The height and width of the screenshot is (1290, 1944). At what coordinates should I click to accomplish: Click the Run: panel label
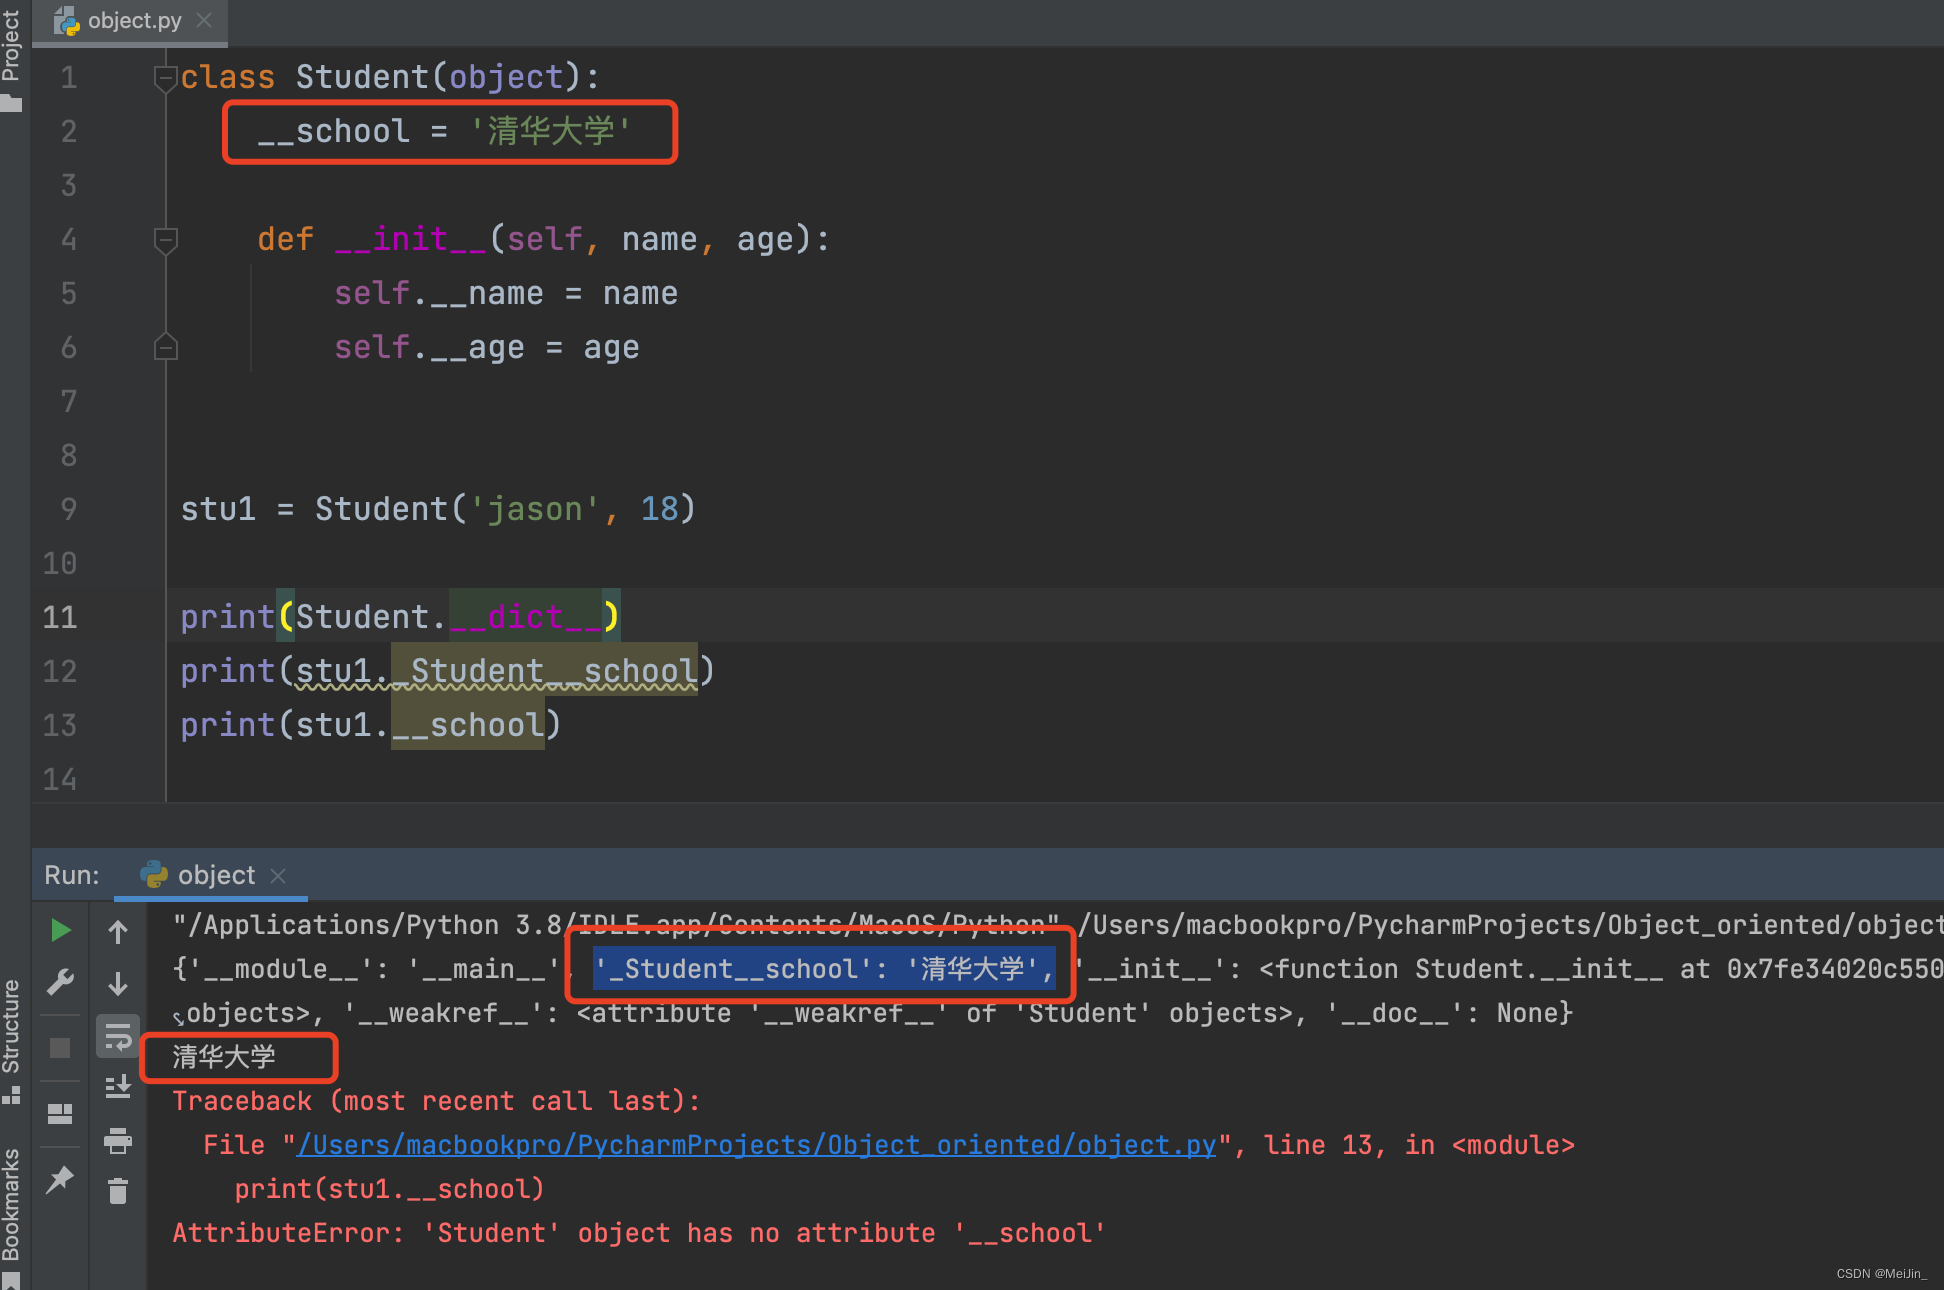coord(72,875)
